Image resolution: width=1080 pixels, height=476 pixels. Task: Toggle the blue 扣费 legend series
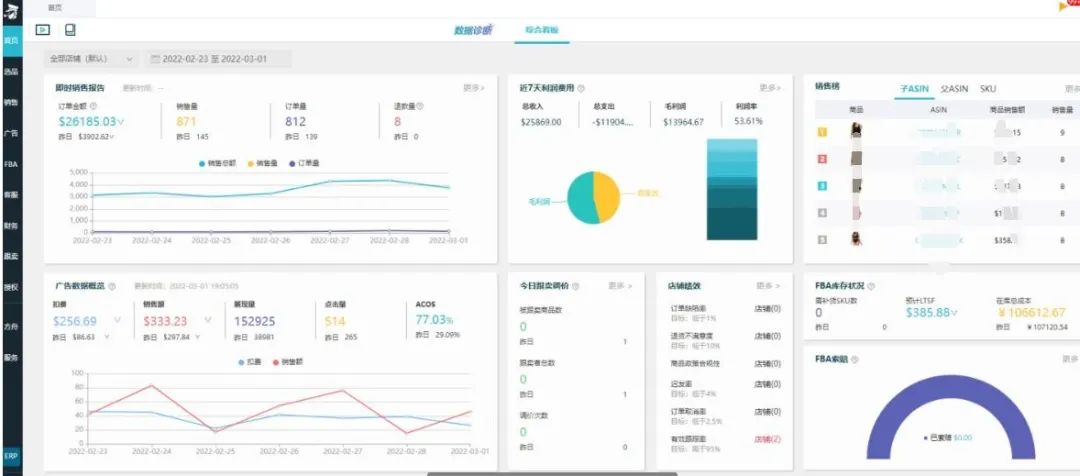(x=250, y=362)
